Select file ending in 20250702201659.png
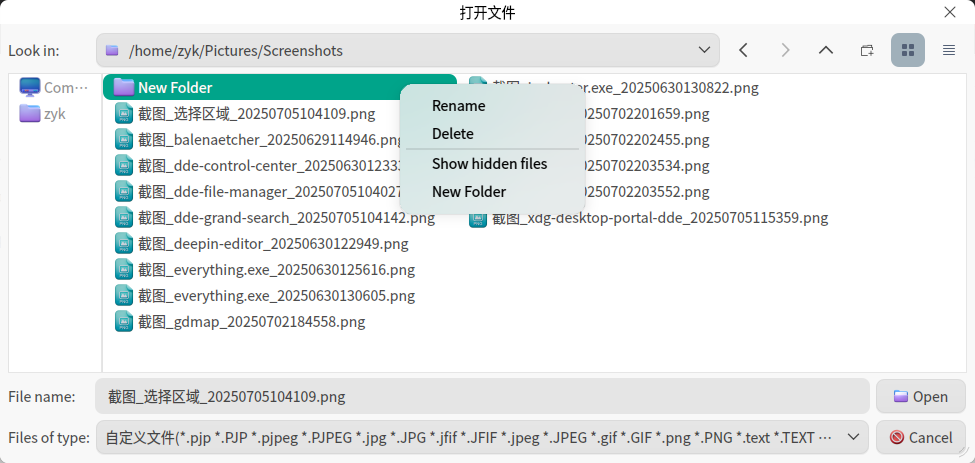 647,114
